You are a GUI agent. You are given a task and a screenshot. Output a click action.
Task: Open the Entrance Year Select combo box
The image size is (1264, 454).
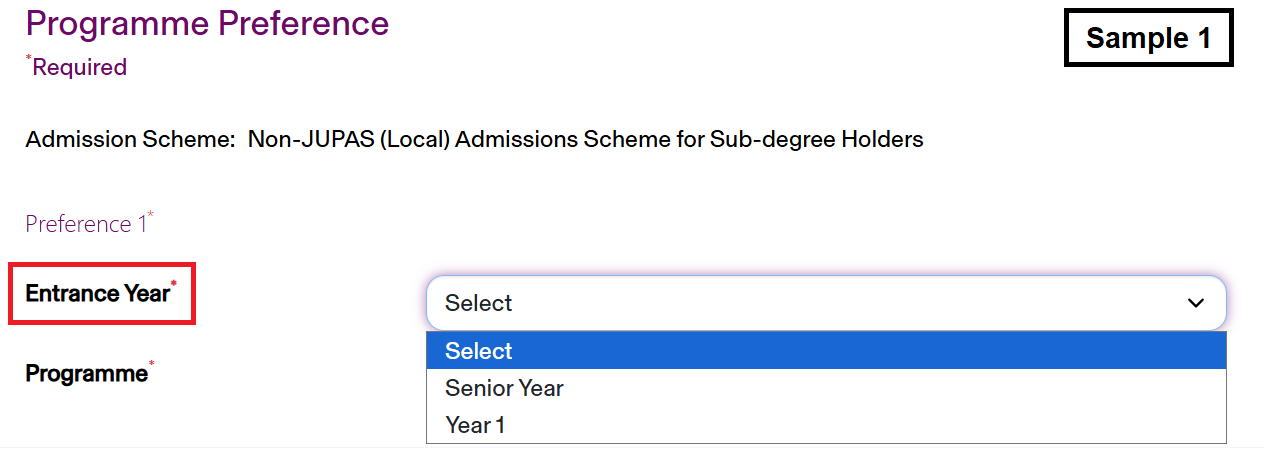pos(825,303)
